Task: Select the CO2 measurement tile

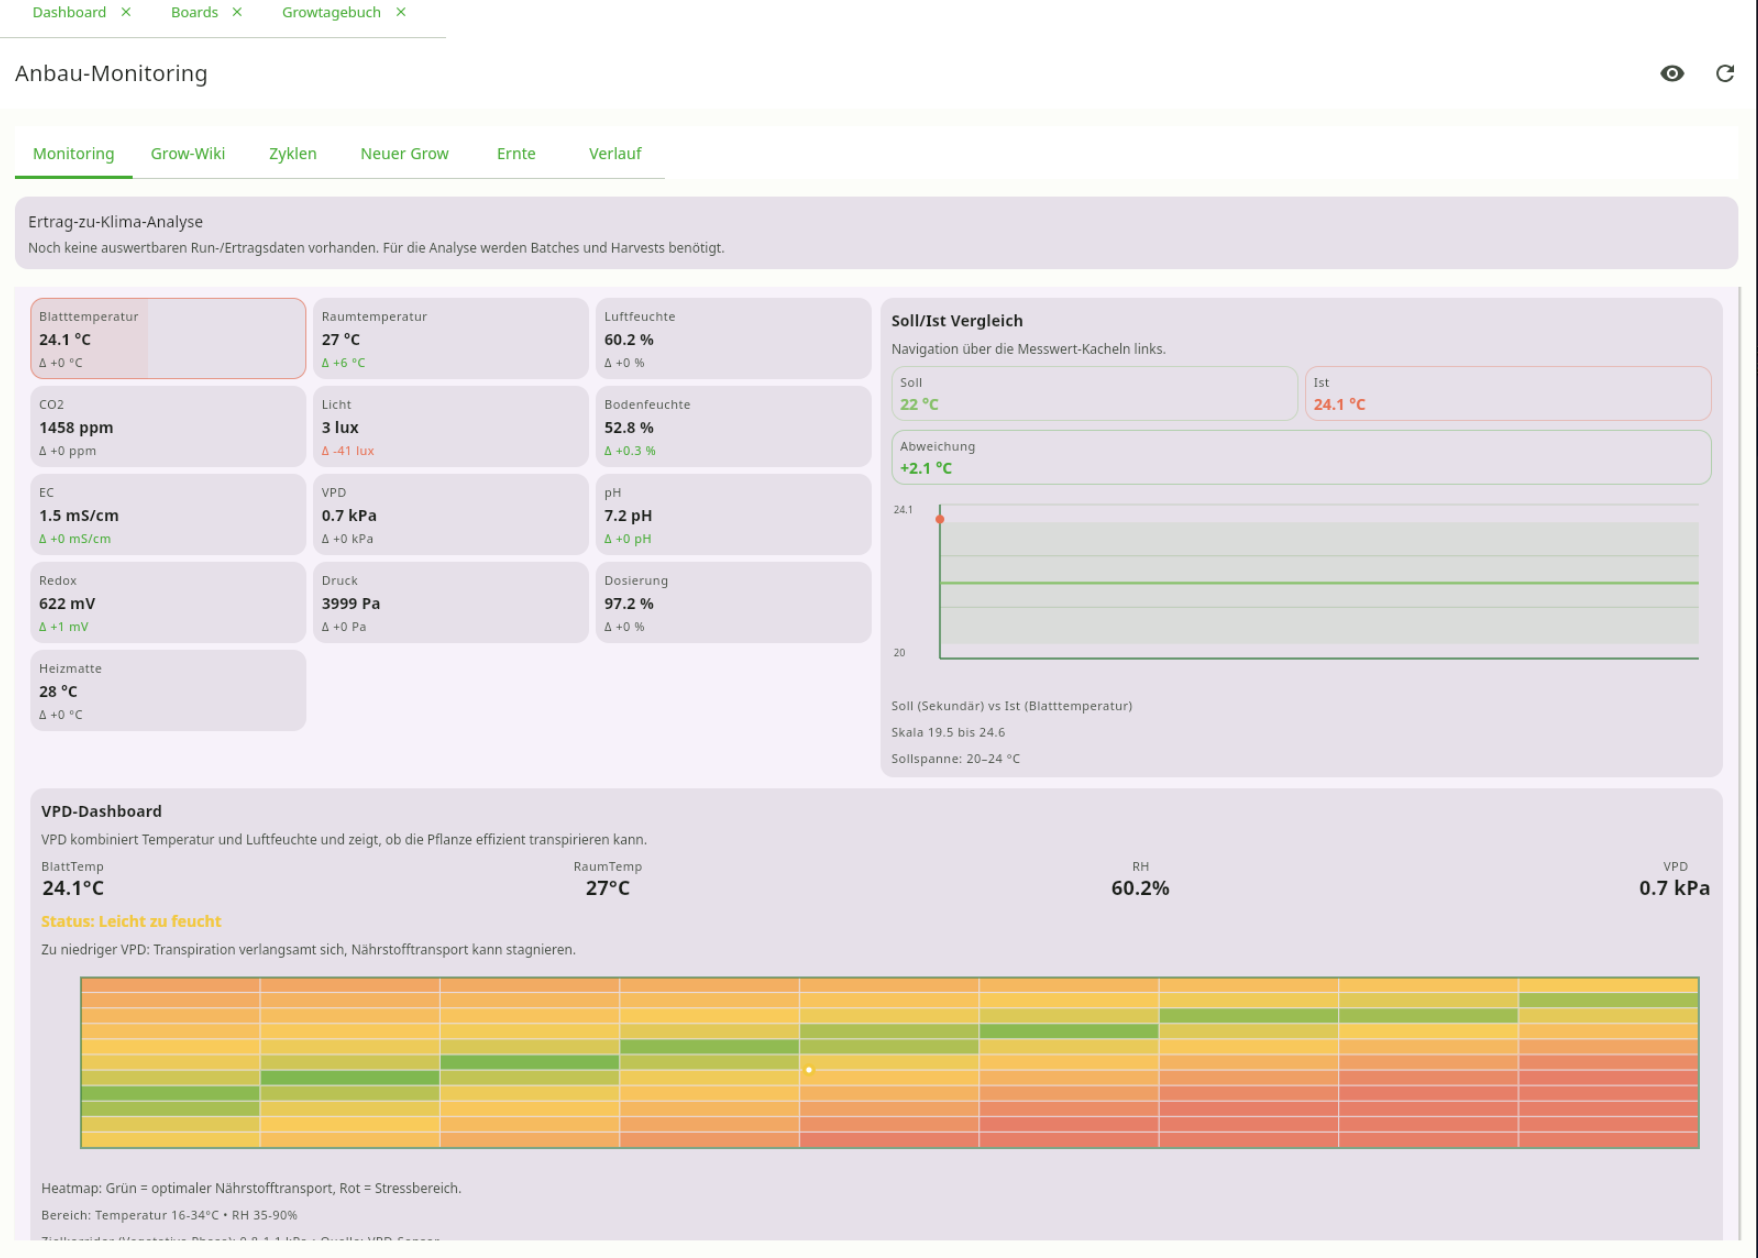Action: coord(168,427)
